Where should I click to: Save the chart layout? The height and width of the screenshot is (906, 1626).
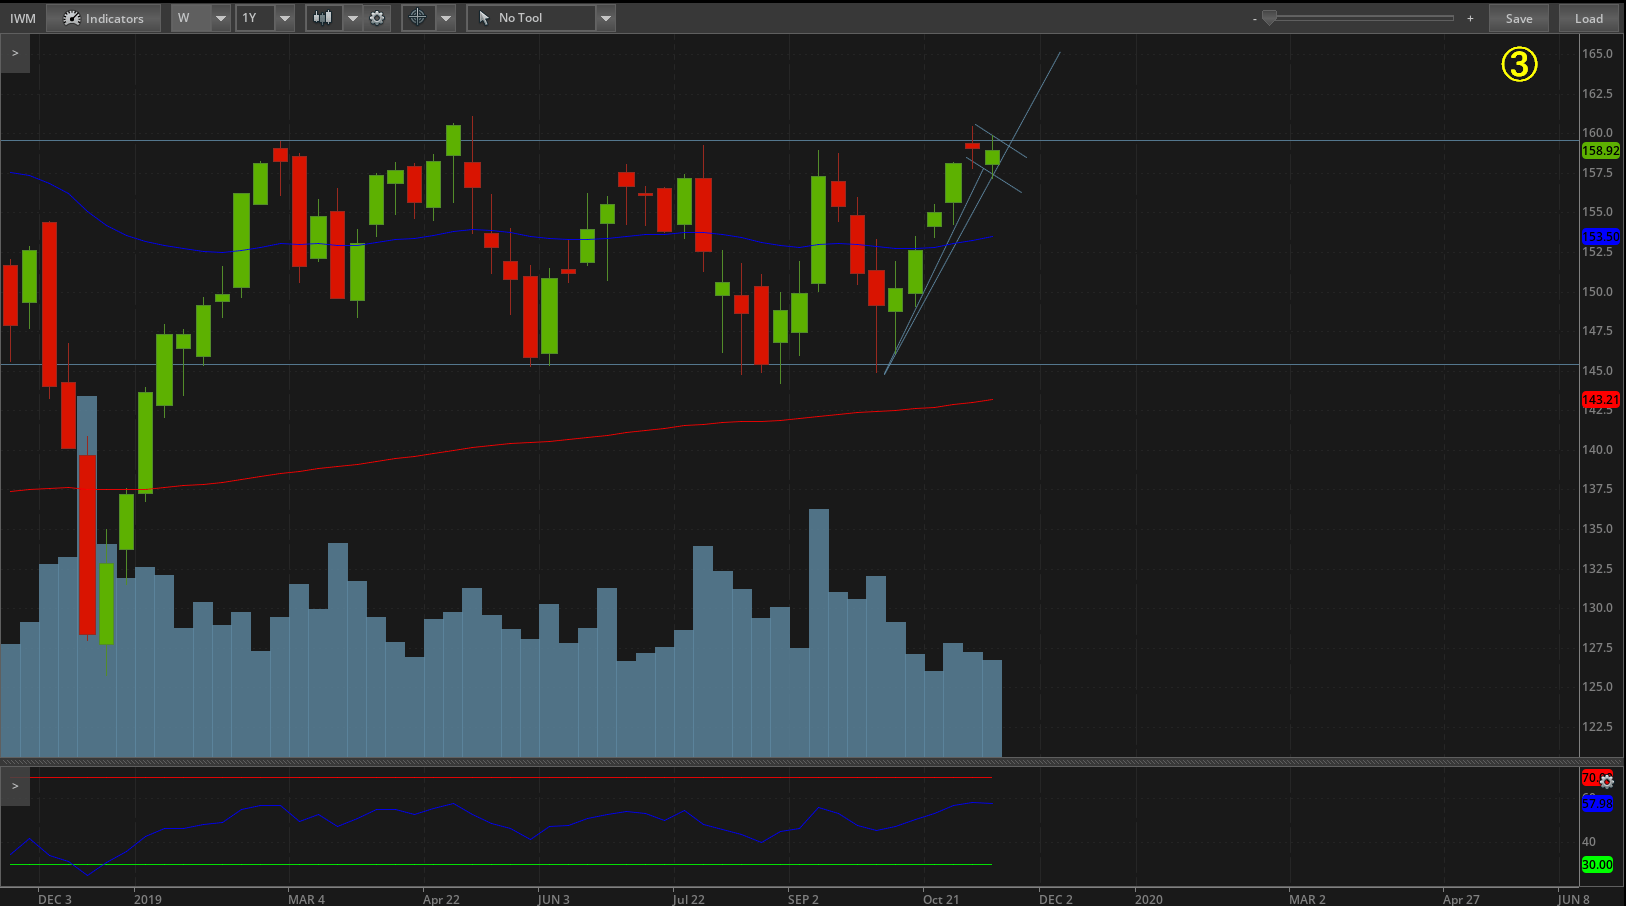pyautogui.click(x=1519, y=17)
